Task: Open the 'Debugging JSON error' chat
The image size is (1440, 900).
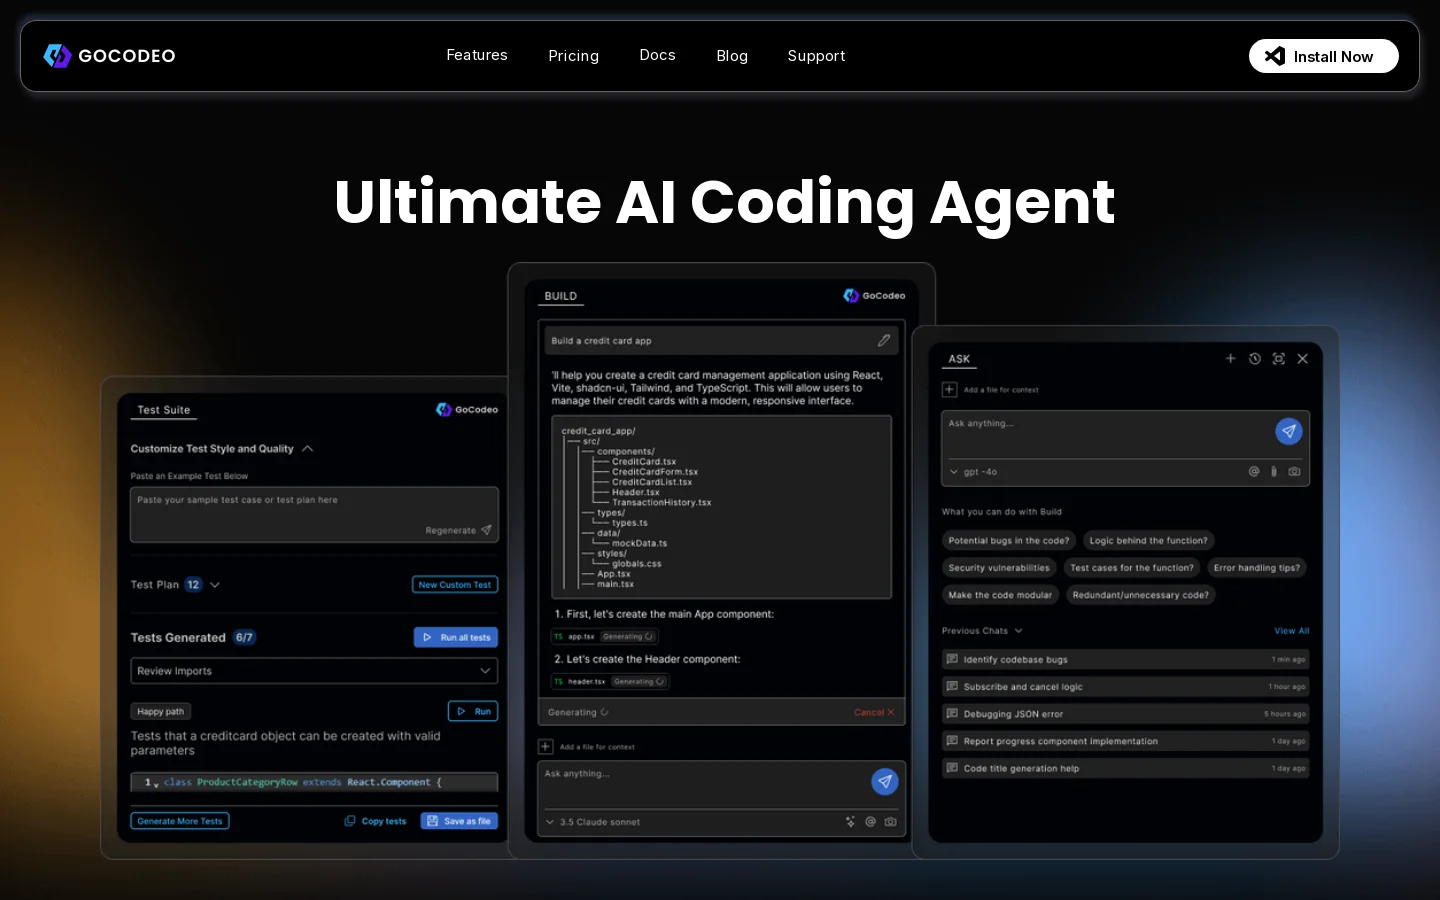Action: coord(1125,714)
